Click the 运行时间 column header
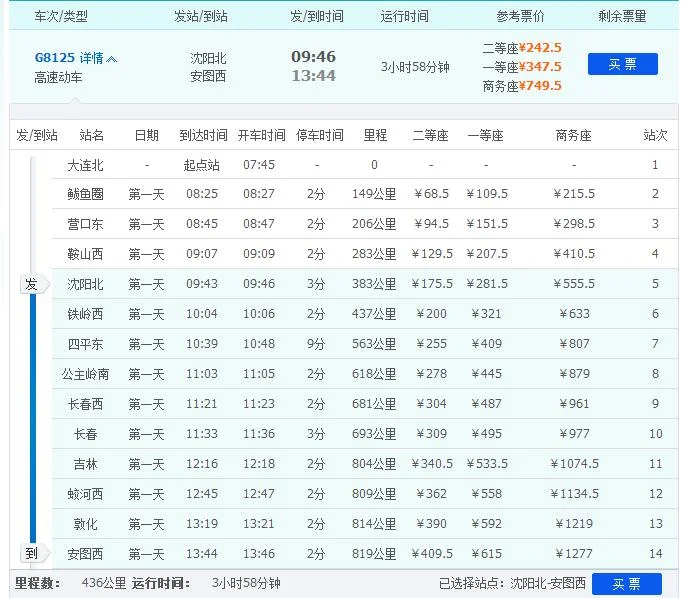 point(404,17)
